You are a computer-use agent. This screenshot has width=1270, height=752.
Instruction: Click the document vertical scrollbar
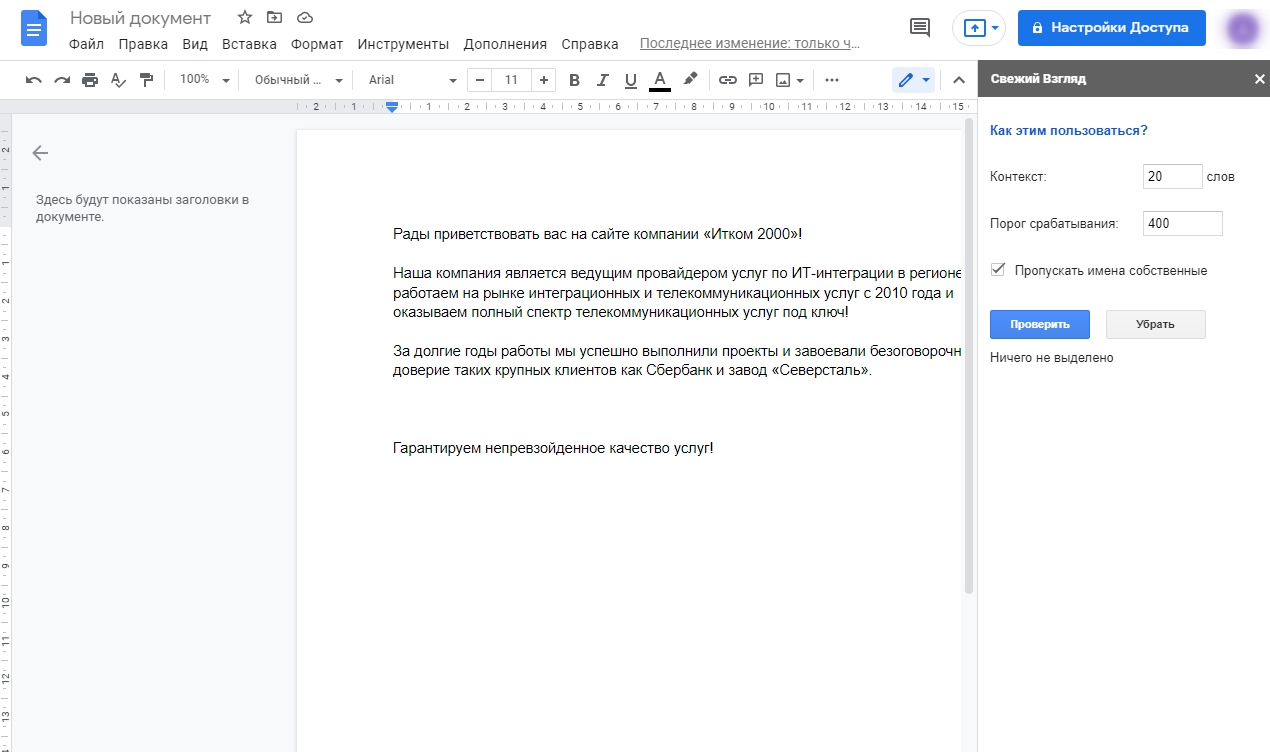pyautogui.click(x=968, y=355)
